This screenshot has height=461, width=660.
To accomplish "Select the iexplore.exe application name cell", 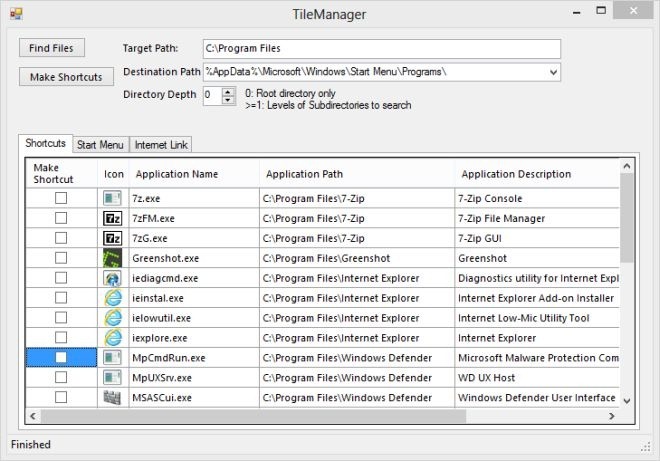I will tap(194, 338).
